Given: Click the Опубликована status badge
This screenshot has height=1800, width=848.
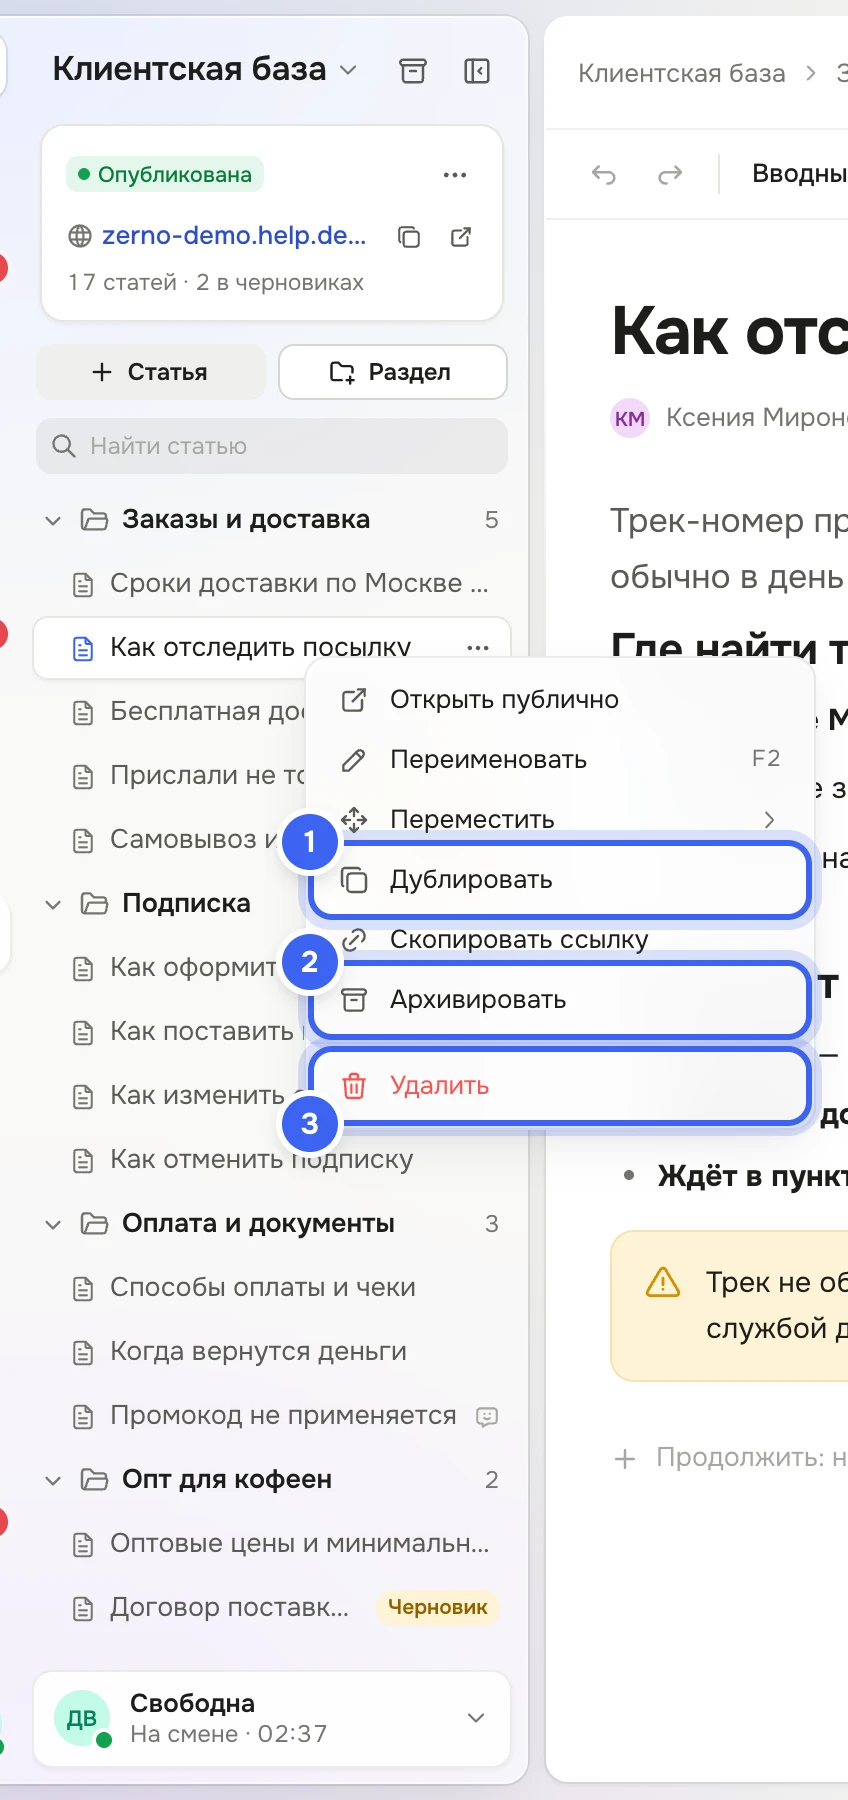Looking at the screenshot, I should (165, 175).
